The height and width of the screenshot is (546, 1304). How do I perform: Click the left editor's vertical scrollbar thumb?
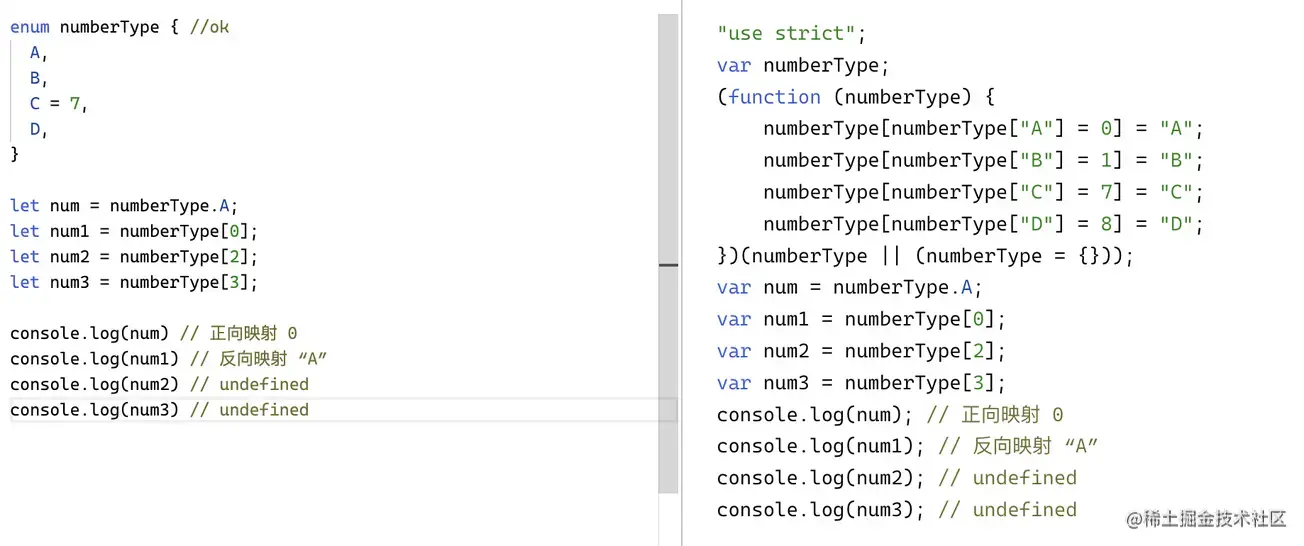click(668, 253)
